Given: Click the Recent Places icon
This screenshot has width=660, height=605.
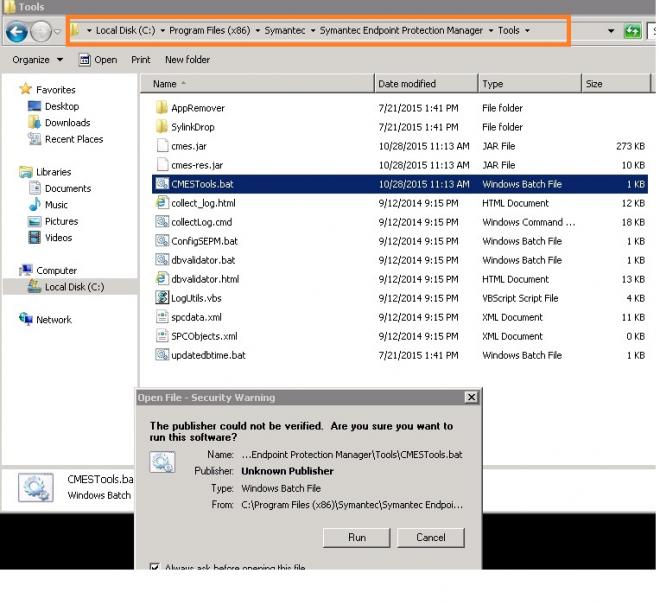Looking at the screenshot, I should coord(34,139).
